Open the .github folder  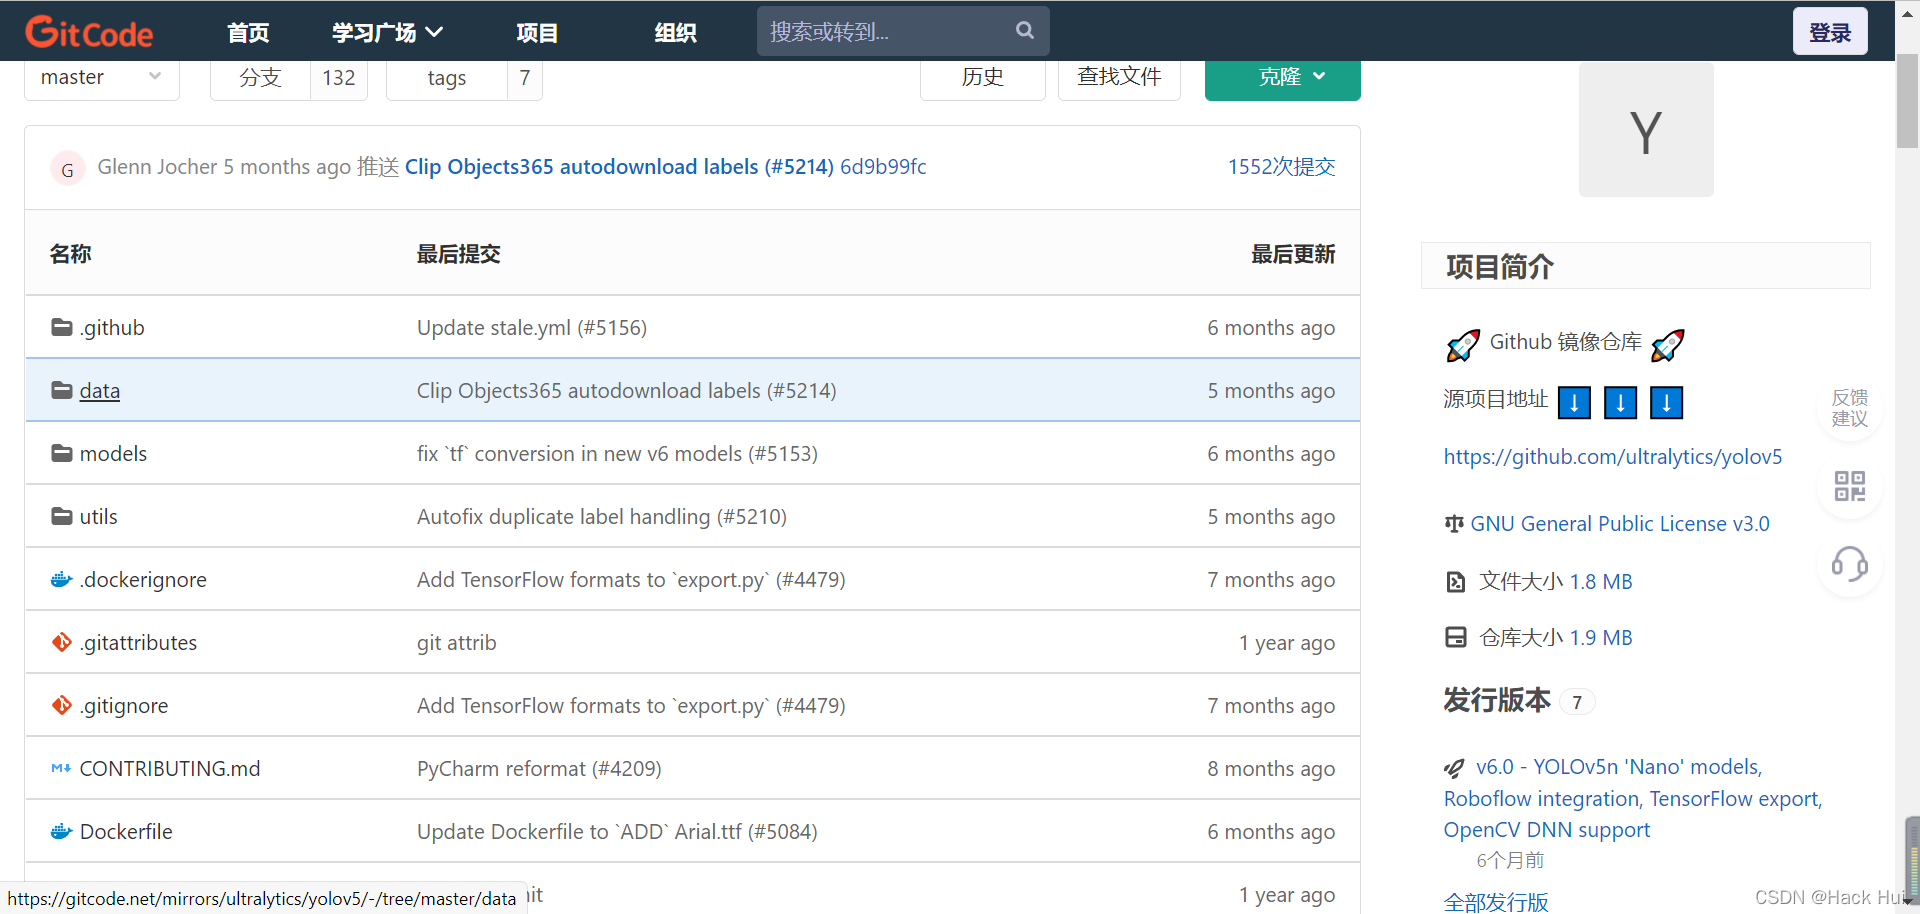(112, 328)
